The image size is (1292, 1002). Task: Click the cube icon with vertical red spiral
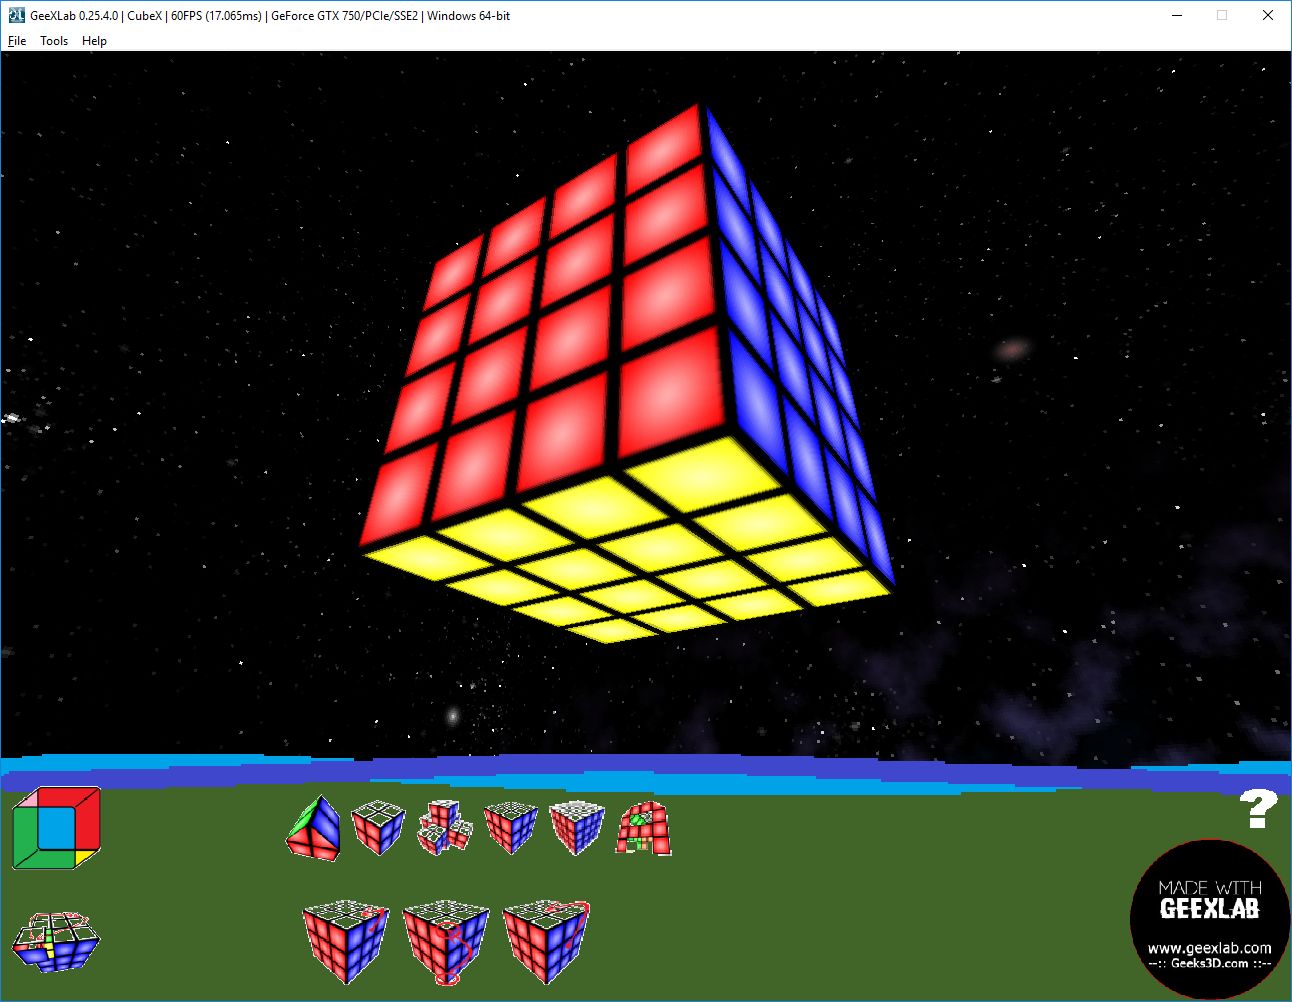point(446,942)
